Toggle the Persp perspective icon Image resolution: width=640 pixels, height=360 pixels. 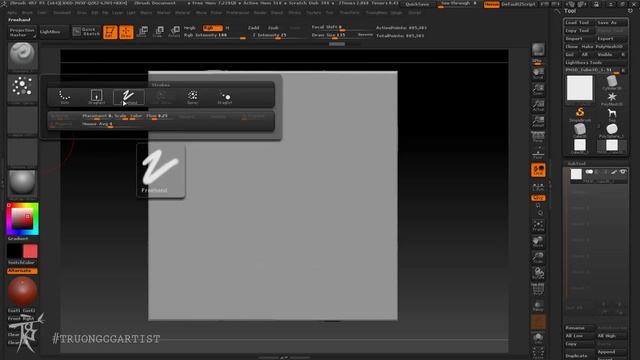538,138
